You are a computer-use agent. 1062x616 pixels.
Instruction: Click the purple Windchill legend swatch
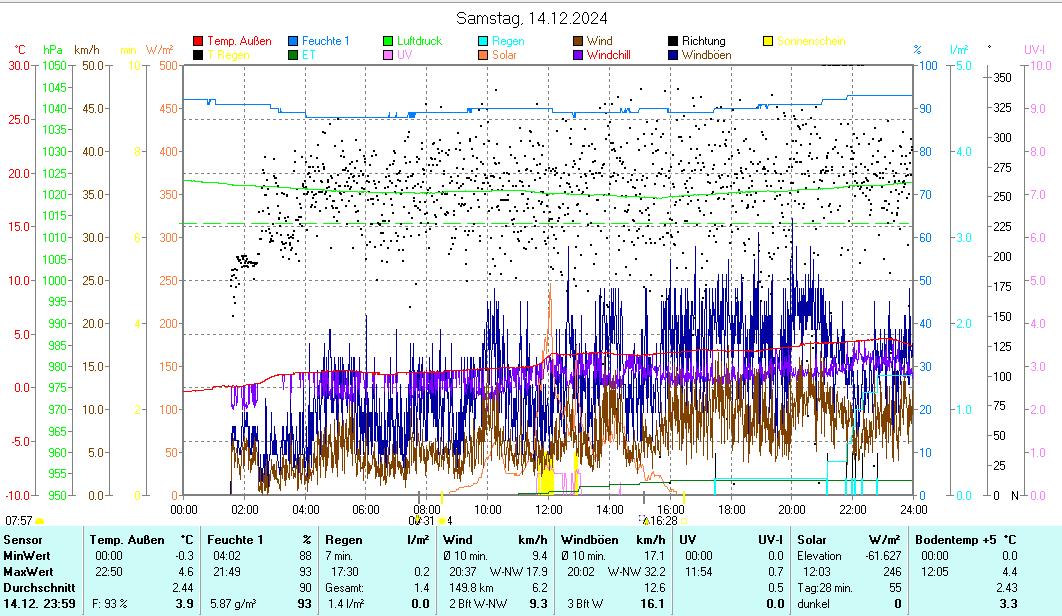point(578,55)
